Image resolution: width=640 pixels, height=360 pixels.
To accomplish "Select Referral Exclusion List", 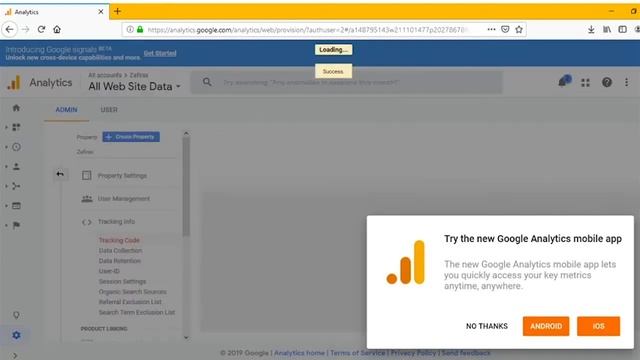I will point(130,302).
